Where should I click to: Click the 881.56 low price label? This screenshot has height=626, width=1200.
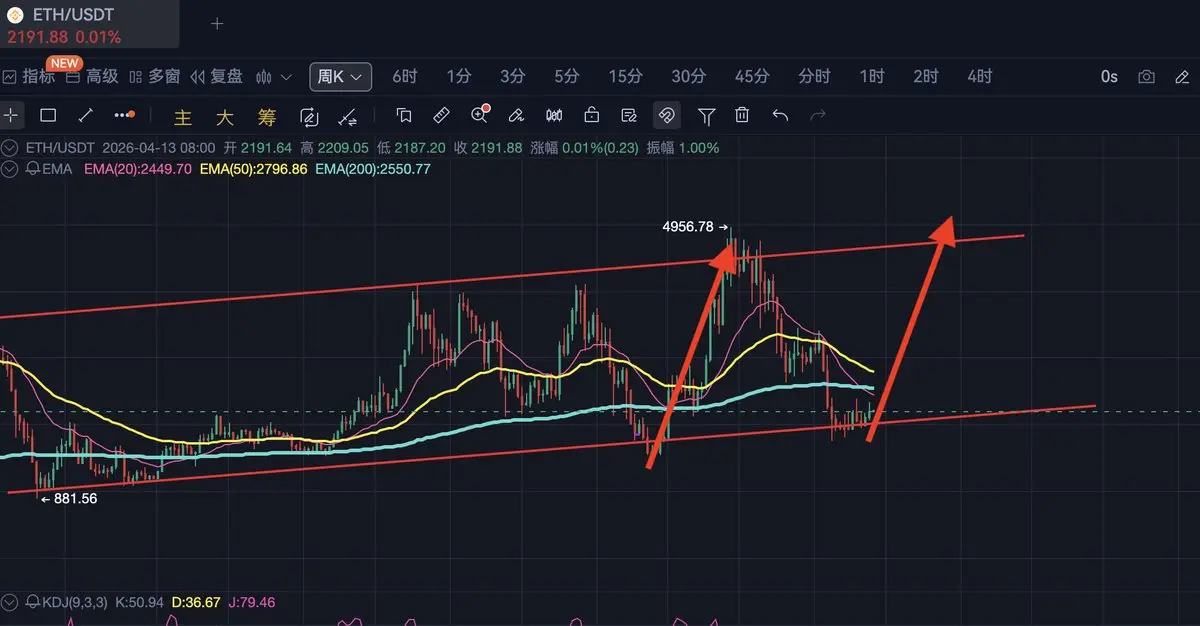[76, 498]
